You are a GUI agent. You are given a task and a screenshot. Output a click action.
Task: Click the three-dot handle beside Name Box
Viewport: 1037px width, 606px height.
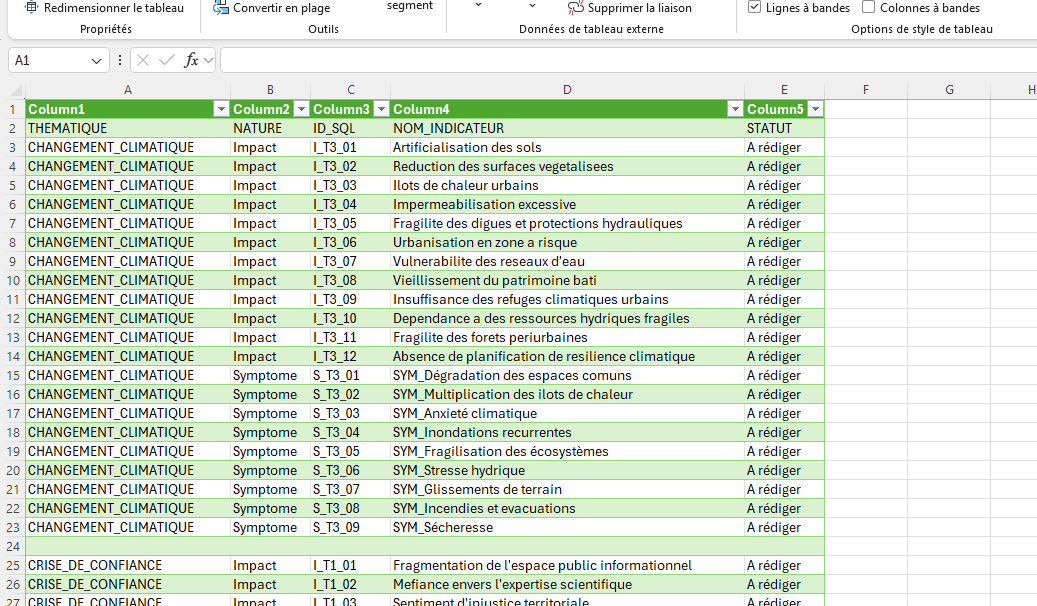pyautogui.click(x=120, y=60)
